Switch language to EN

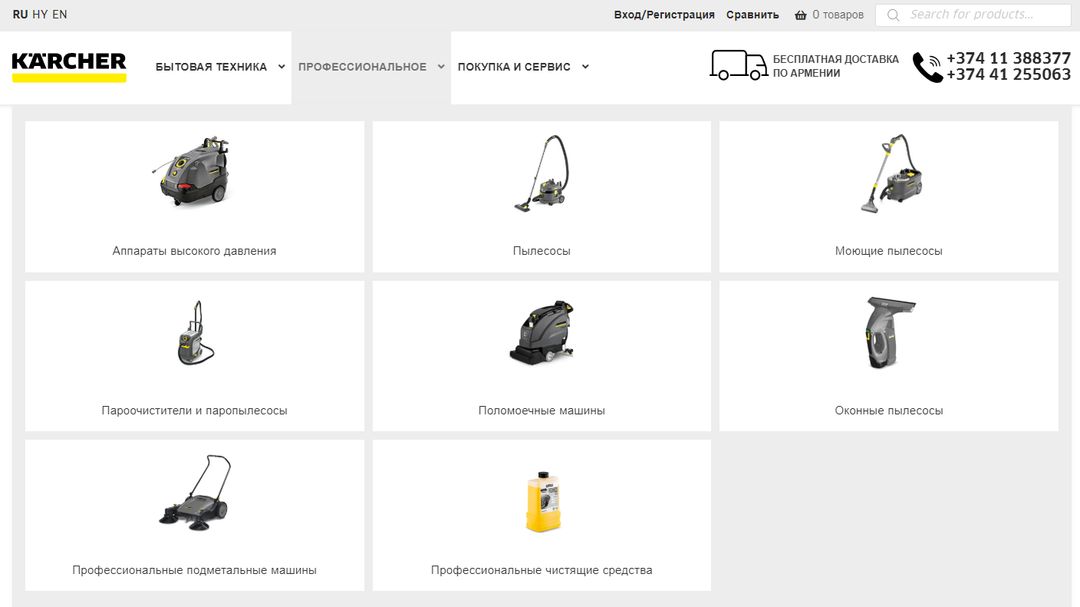[60, 14]
